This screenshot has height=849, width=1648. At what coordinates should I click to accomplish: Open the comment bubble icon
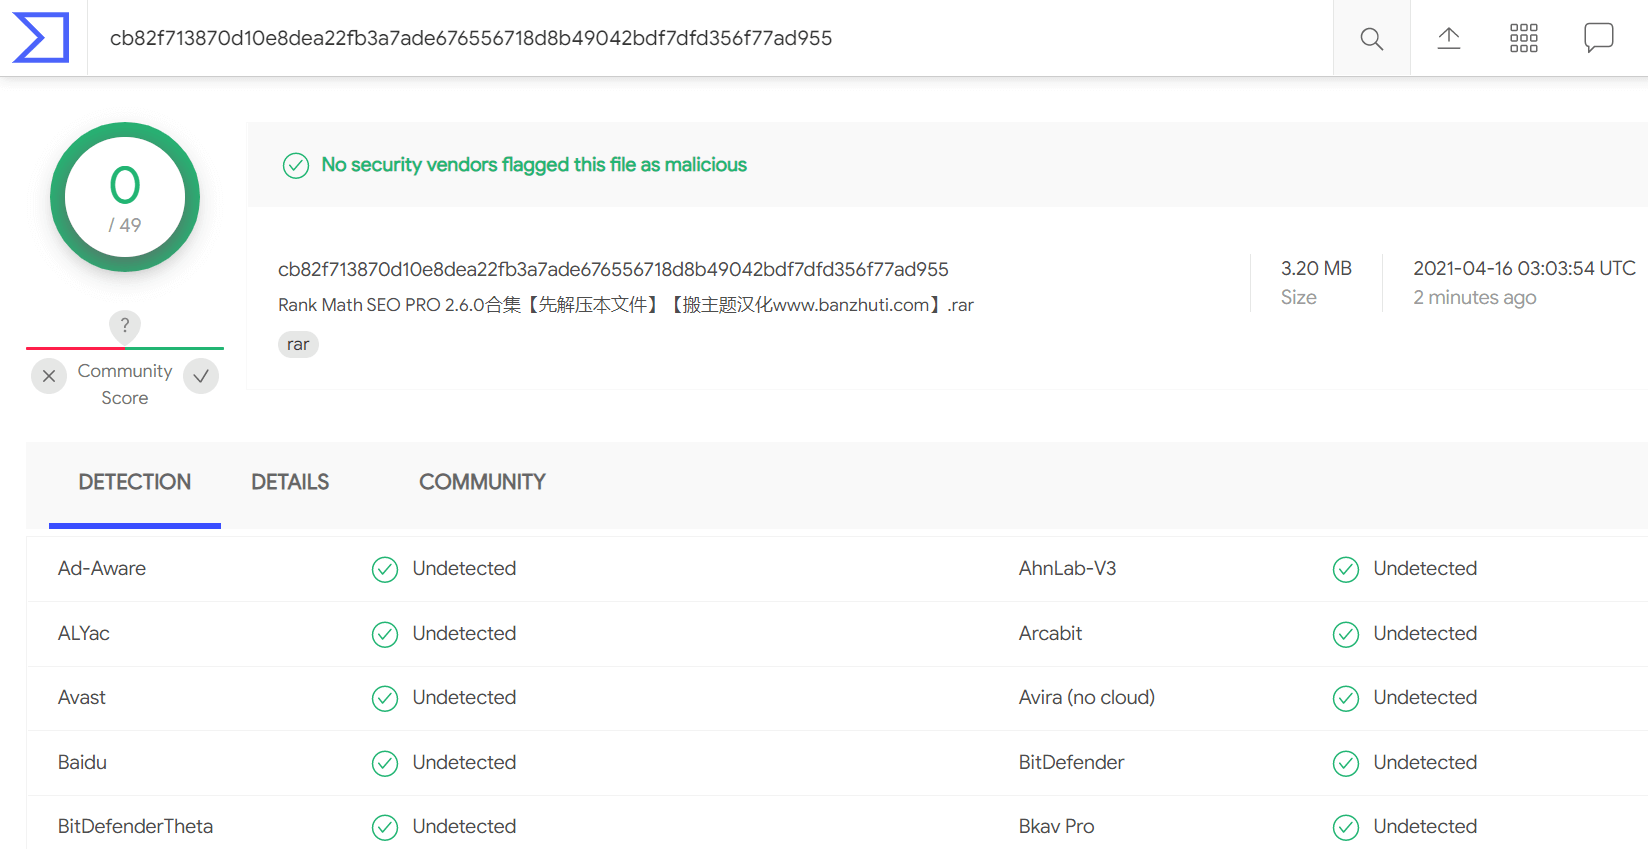1598,38
